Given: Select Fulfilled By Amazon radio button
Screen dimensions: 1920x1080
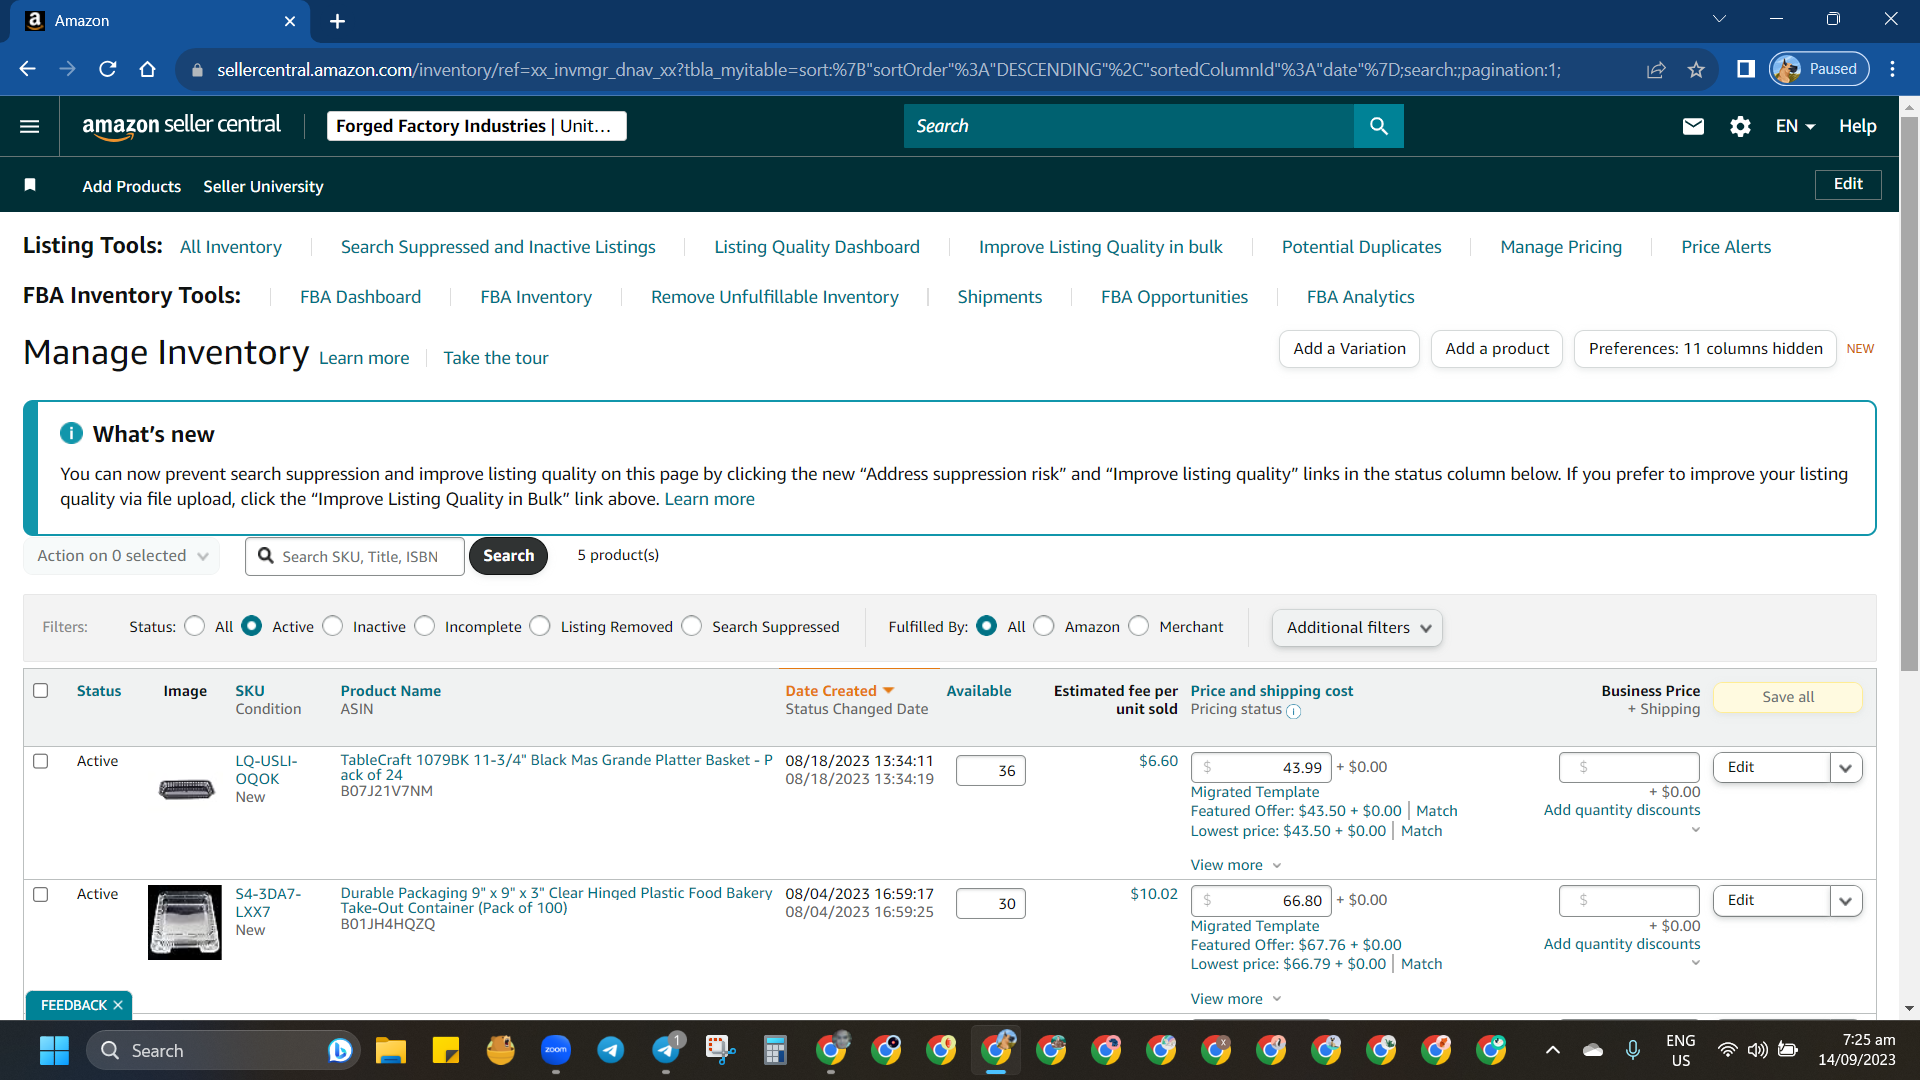Looking at the screenshot, I should click(1044, 626).
